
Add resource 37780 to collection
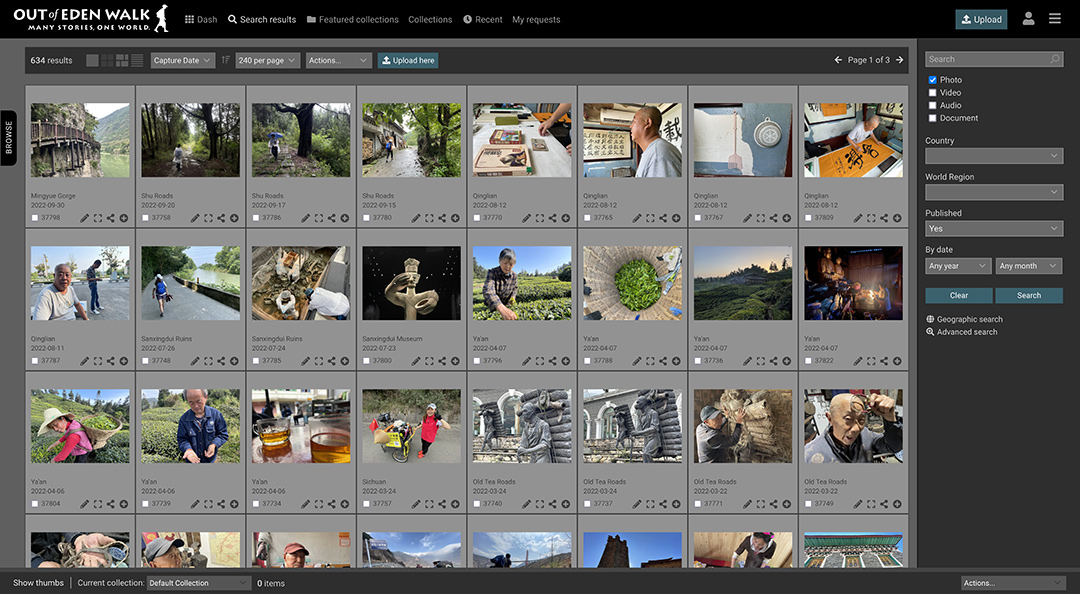click(x=455, y=218)
